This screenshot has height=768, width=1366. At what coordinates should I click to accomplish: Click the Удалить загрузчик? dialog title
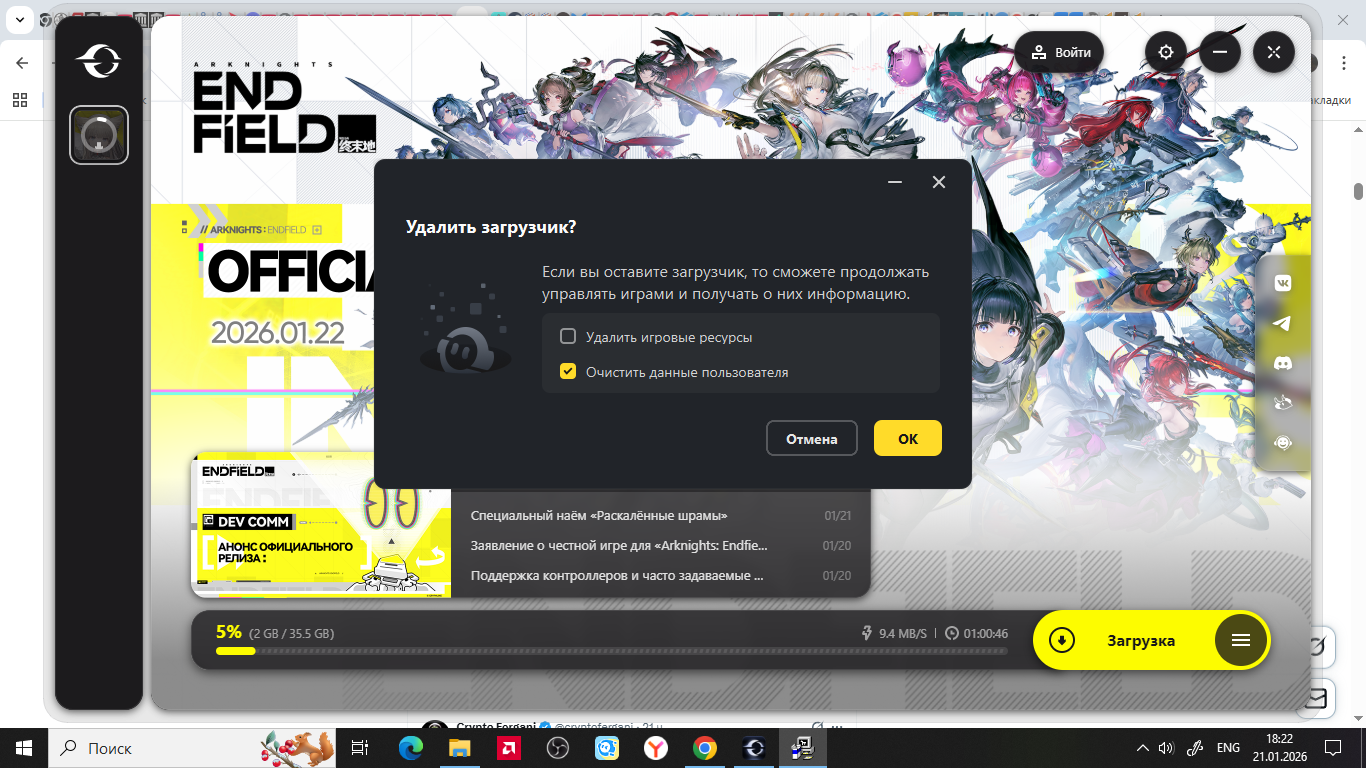tap(491, 227)
